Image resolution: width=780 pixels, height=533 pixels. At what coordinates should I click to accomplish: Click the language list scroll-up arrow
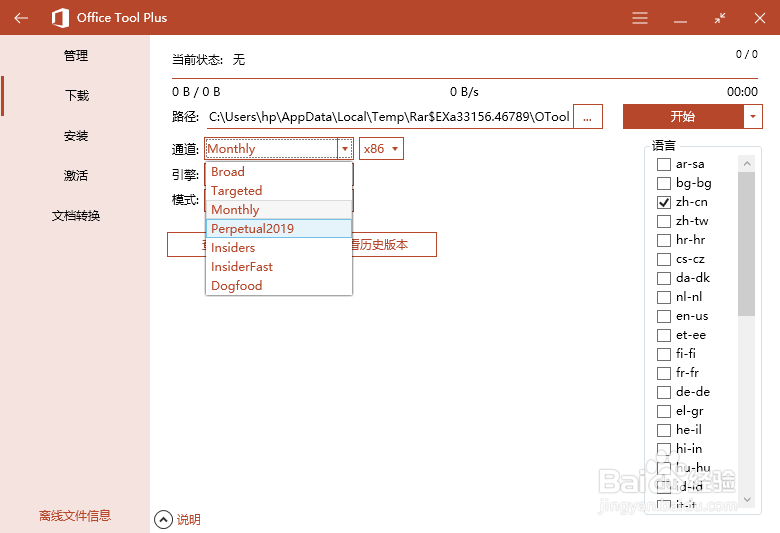coord(746,164)
